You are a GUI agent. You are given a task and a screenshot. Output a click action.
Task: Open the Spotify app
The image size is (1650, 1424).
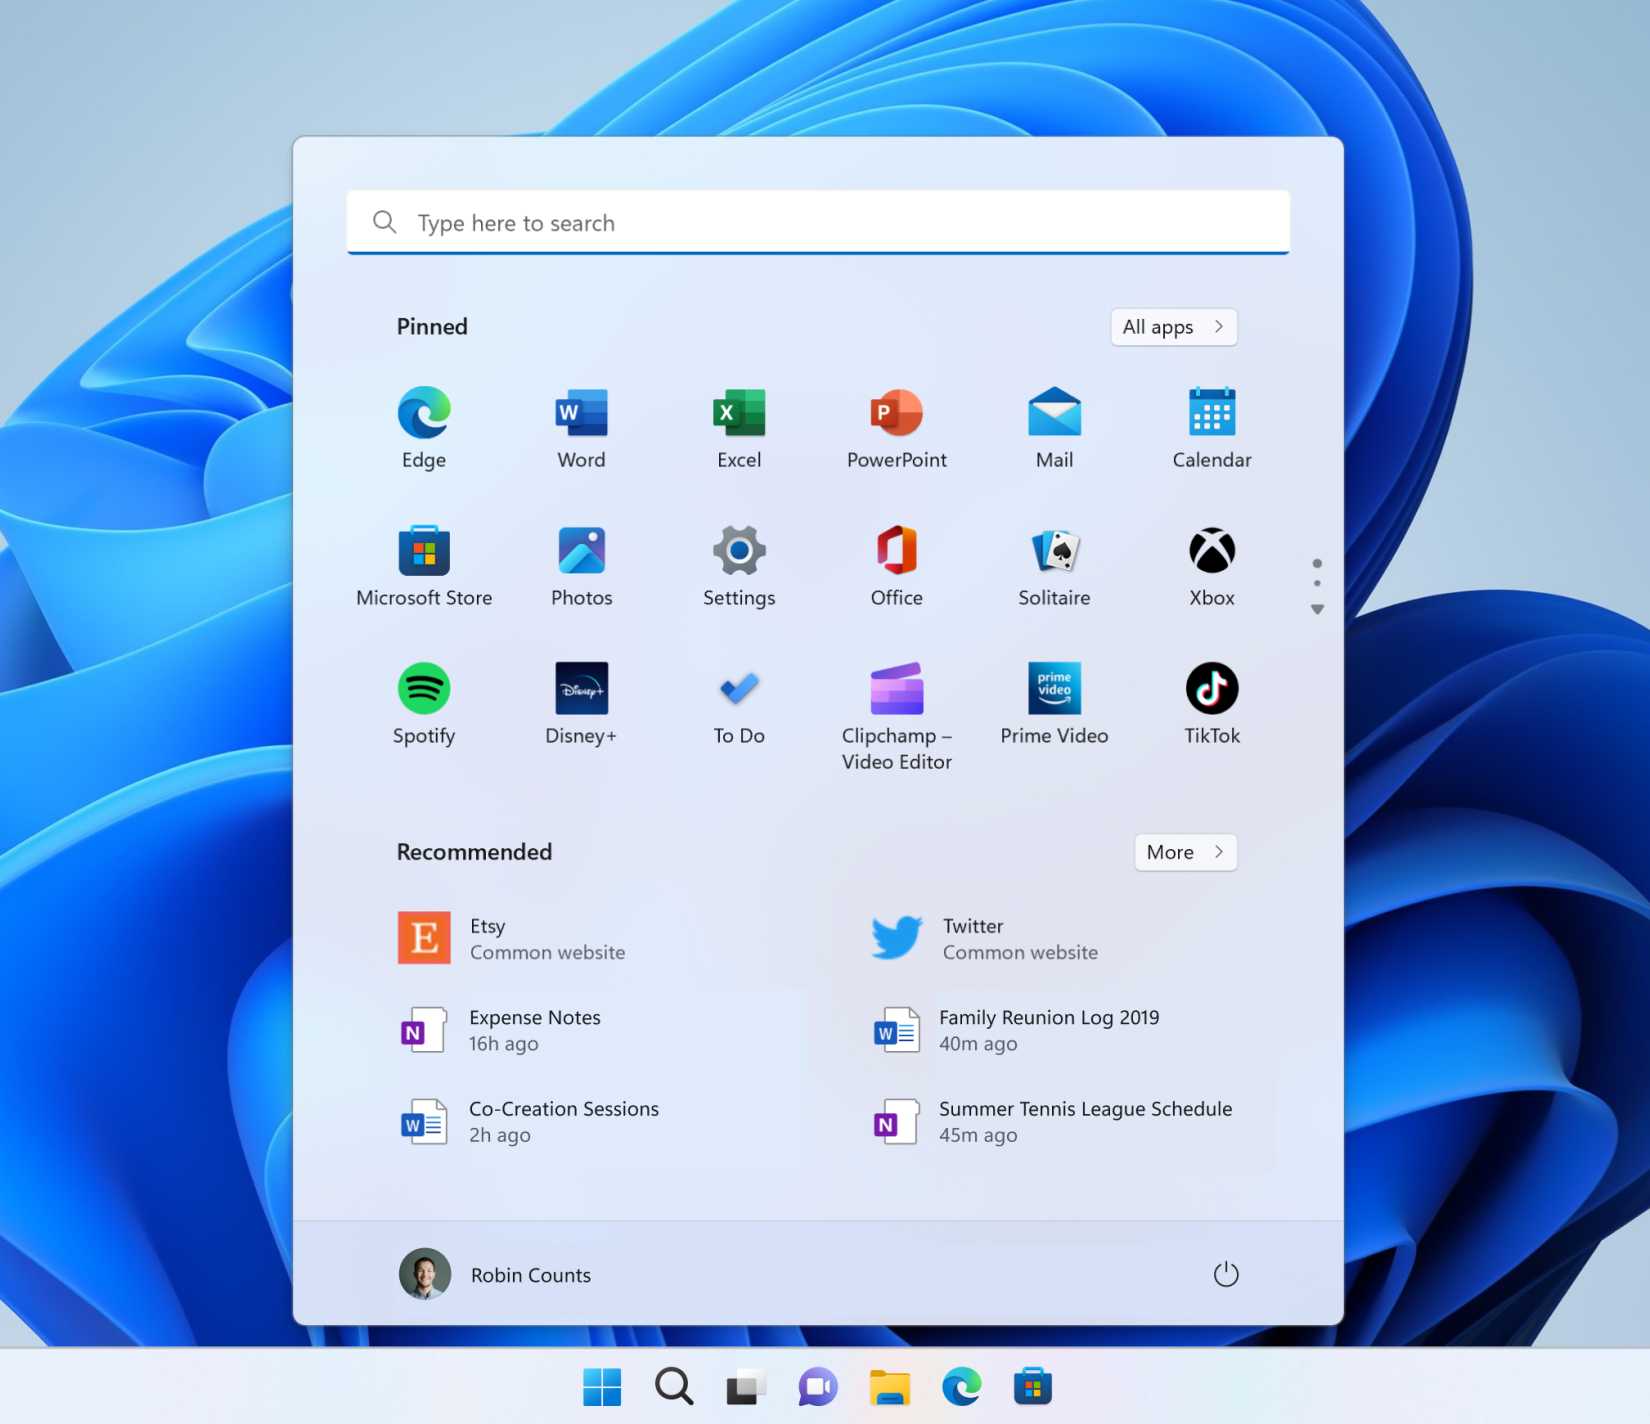click(423, 700)
